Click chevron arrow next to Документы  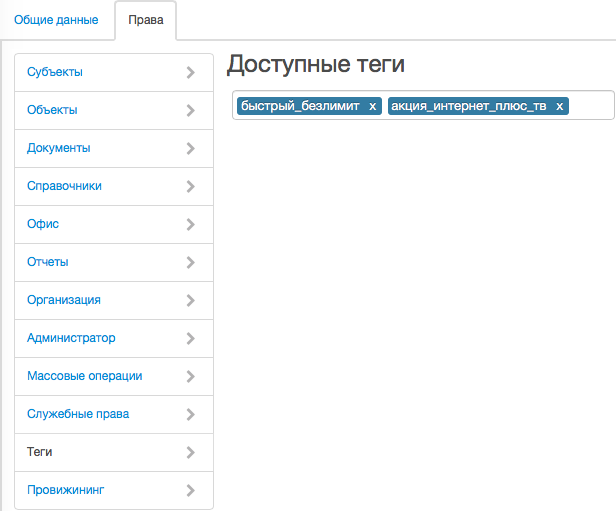coord(191,148)
